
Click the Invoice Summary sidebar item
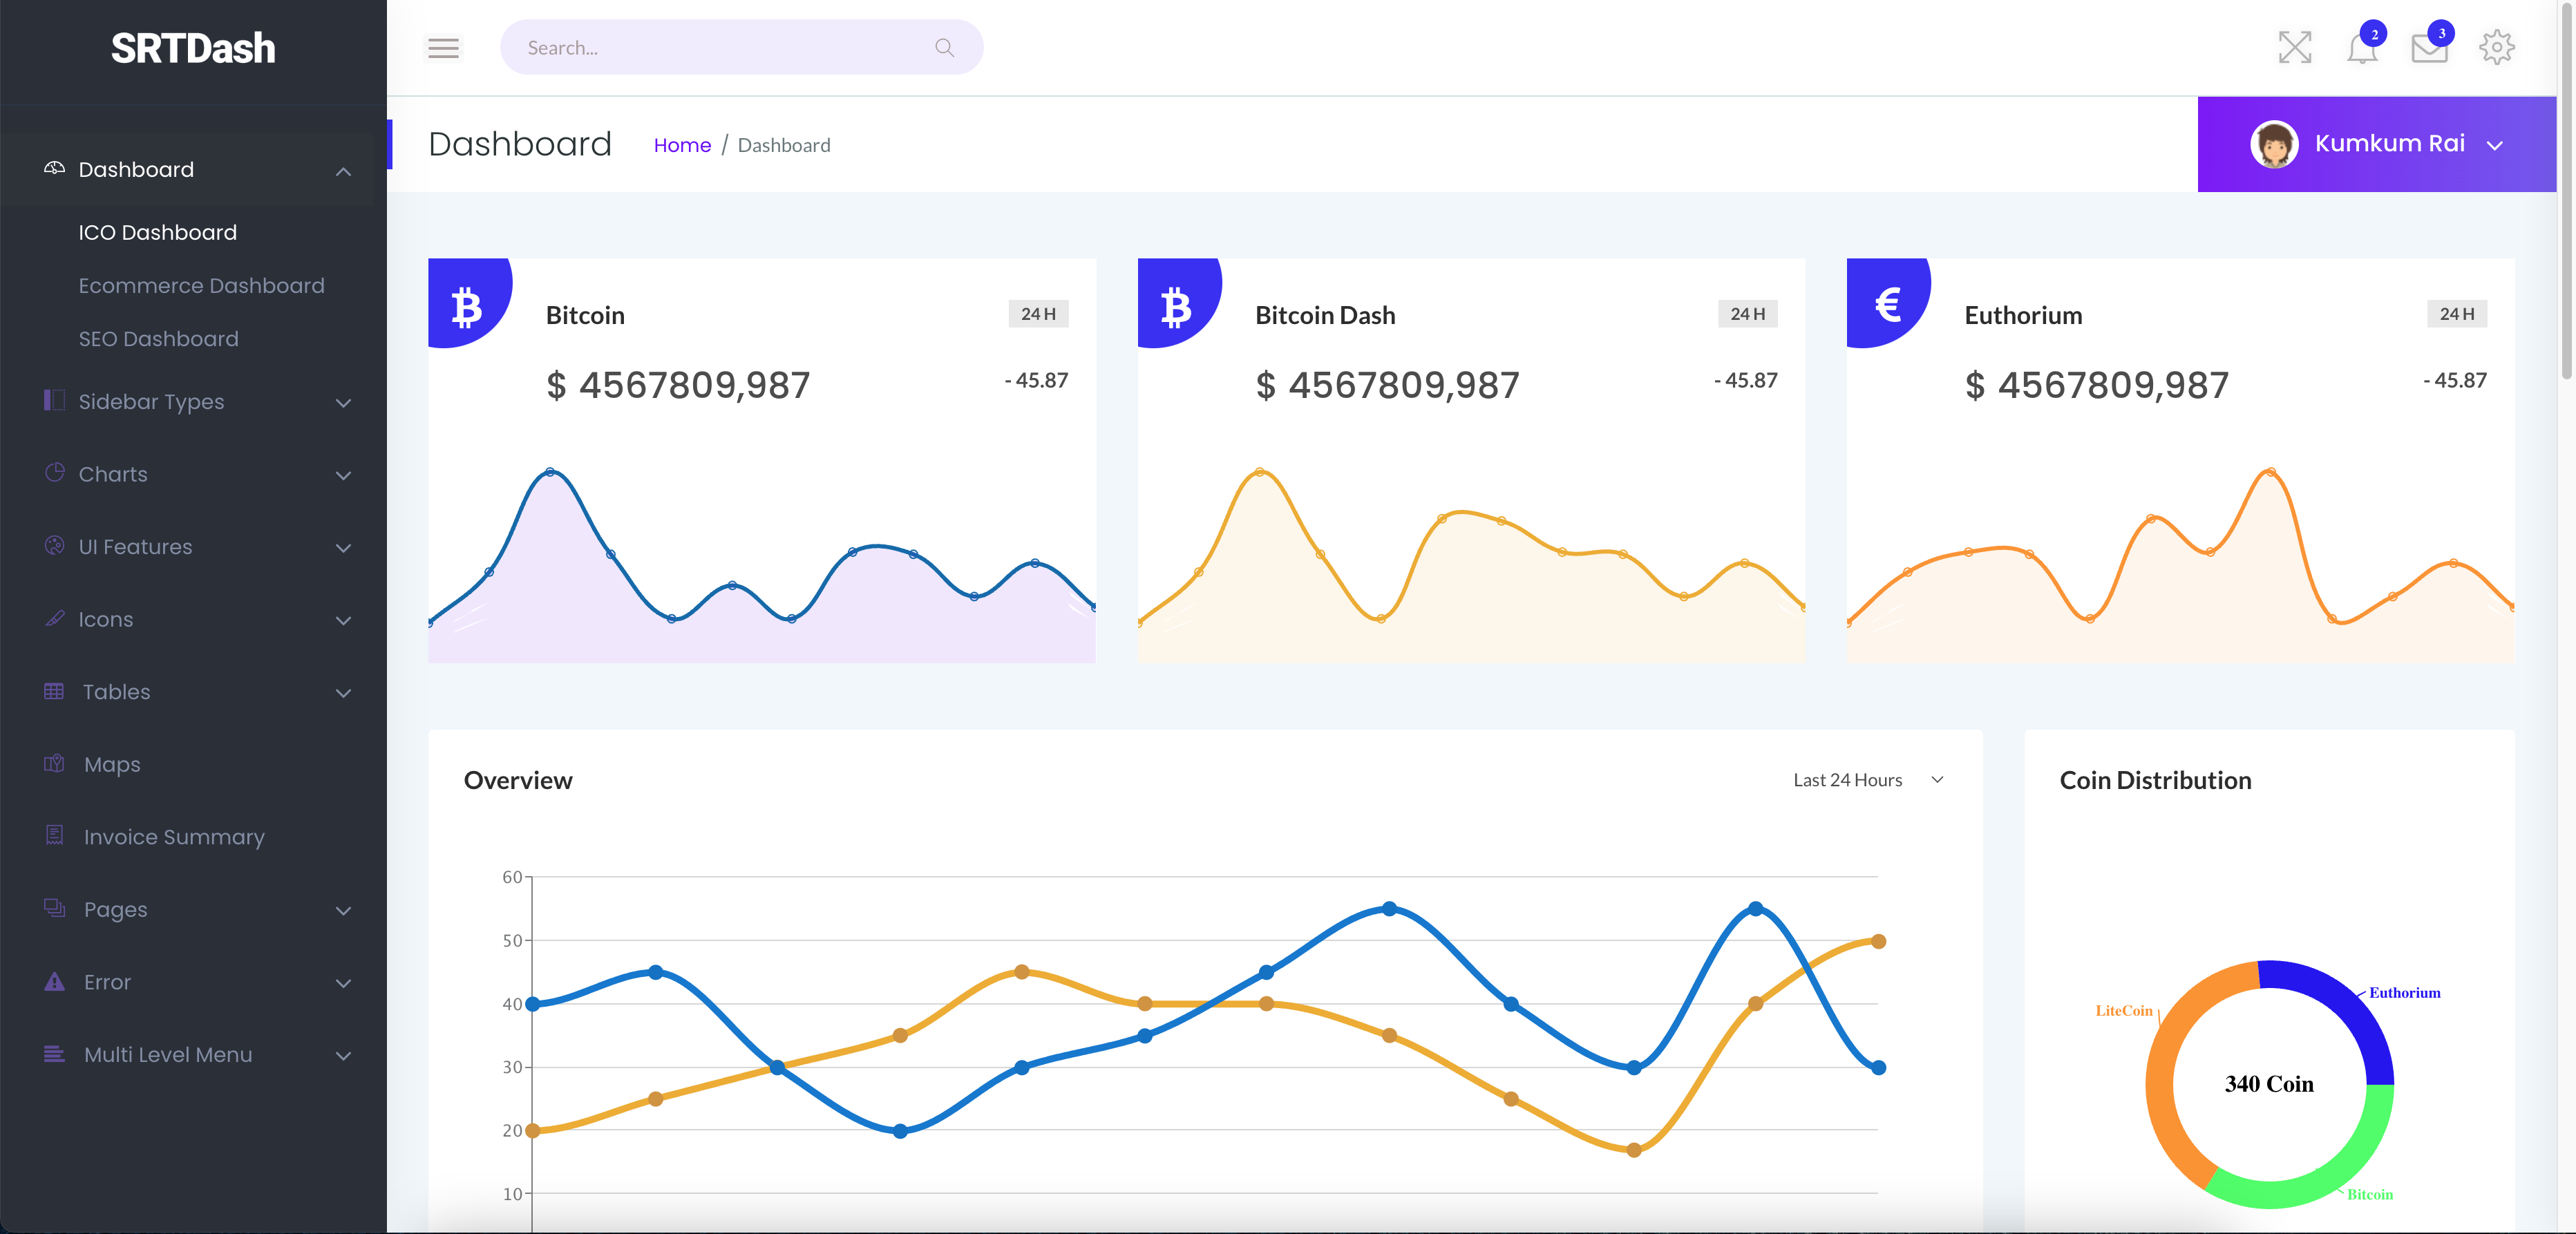(173, 836)
